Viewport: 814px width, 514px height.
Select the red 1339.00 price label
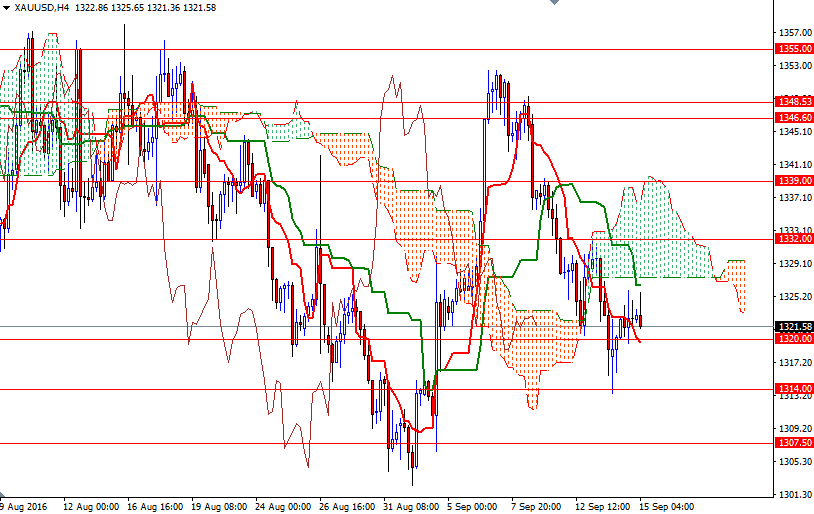794,181
